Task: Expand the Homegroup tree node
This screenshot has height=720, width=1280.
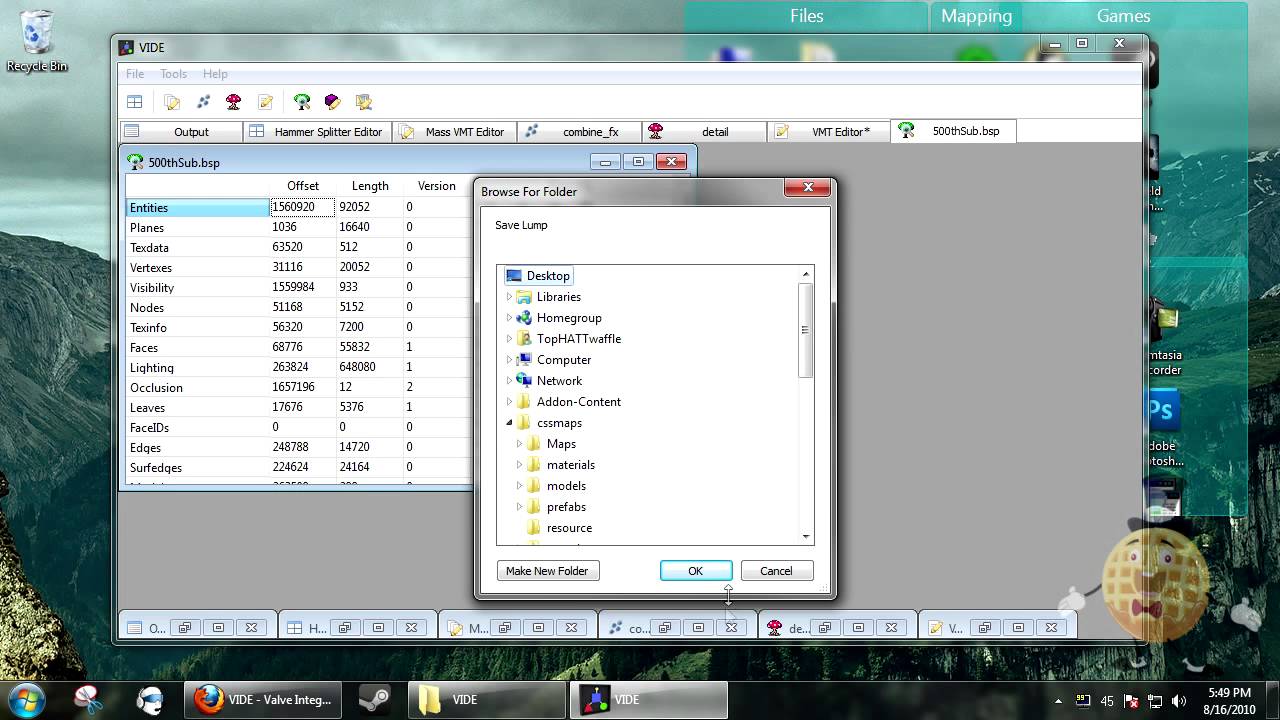Action: point(509,318)
